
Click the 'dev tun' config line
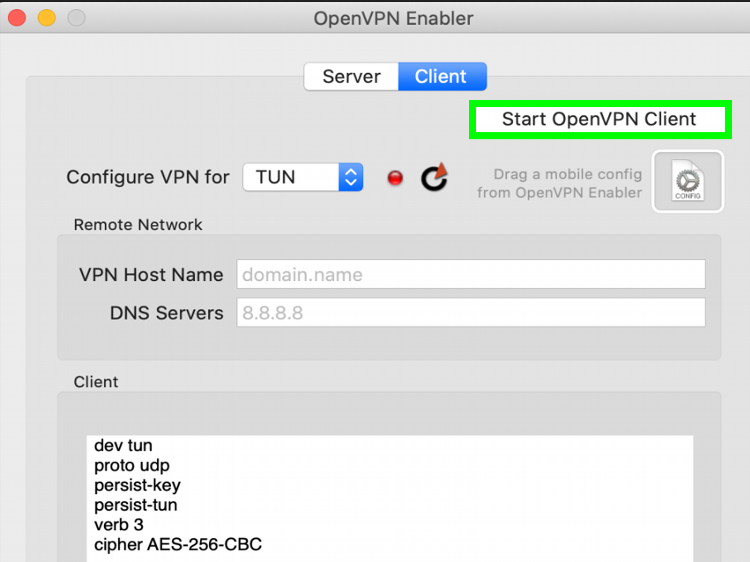[x=123, y=445]
